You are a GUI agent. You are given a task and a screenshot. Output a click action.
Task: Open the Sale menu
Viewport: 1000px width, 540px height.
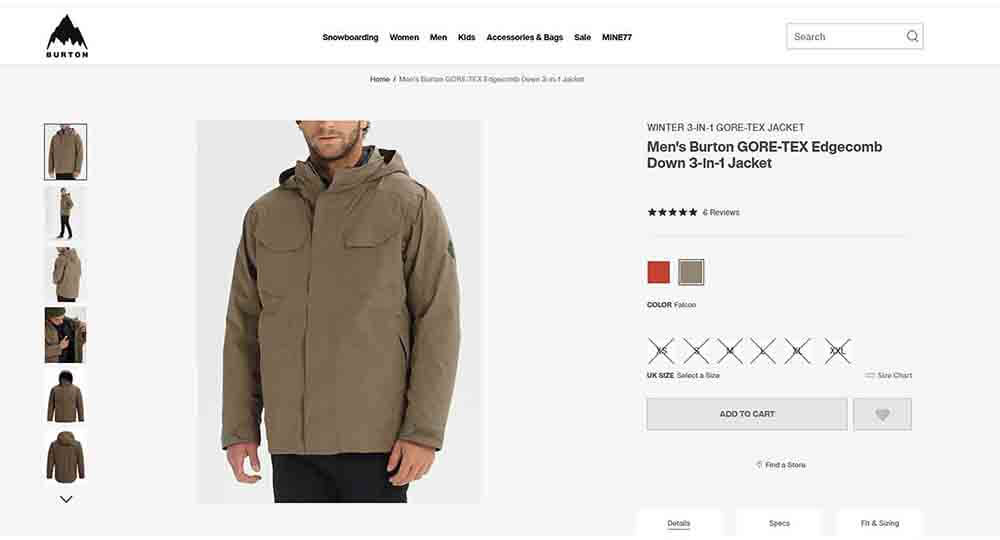582,37
